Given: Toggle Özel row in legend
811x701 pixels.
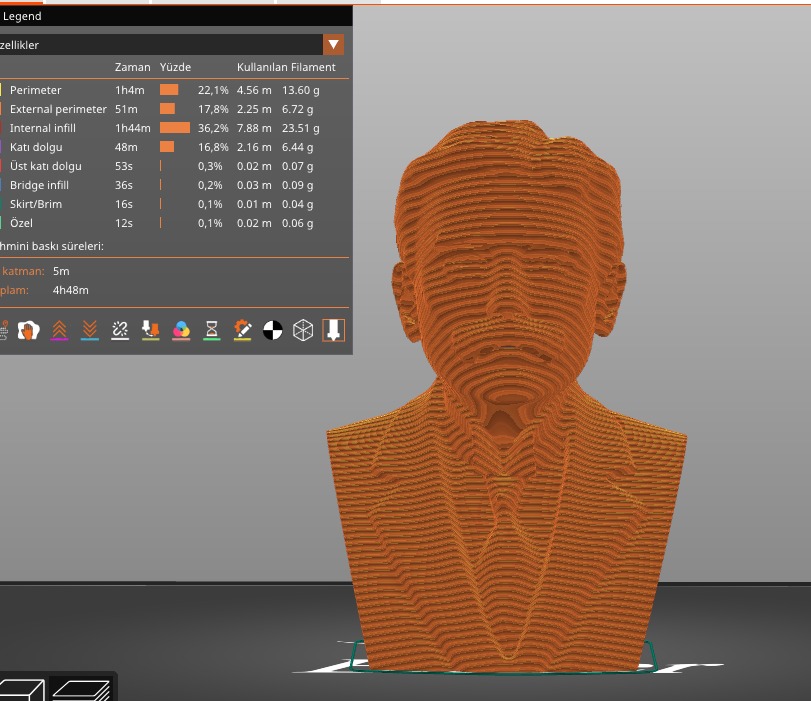Looking at the screenshot, I should [x=174, y=223].
